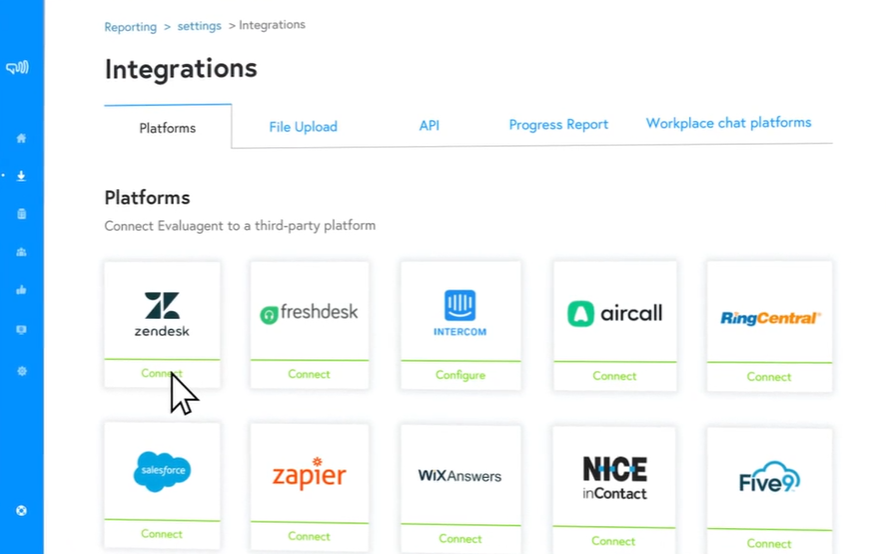Connect the Freshdesk integration
Viewport: 886px width, 554px height.
(309, 374)
